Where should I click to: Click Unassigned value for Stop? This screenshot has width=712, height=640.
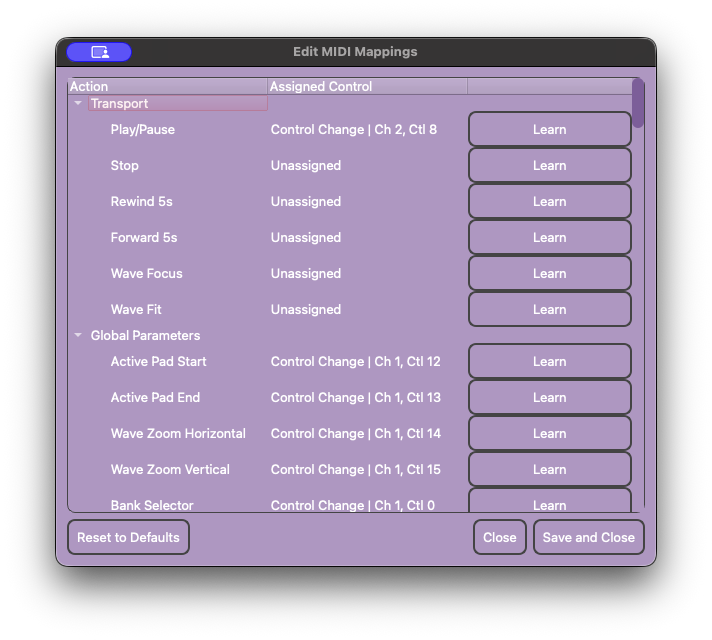pyautogui.click(x=306, y=165)
